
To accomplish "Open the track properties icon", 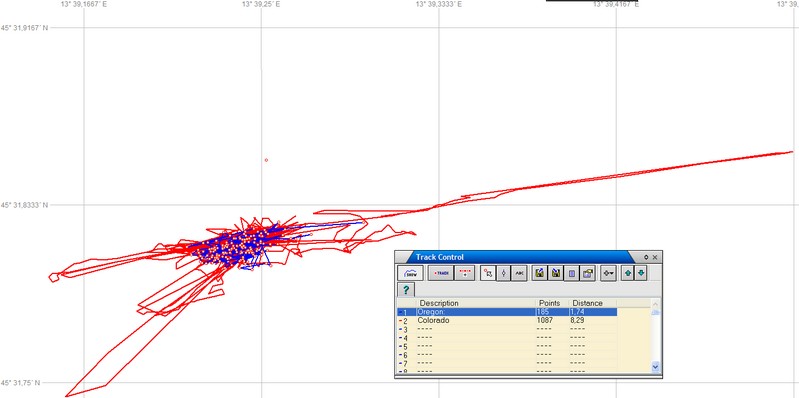I will (572, 273).
